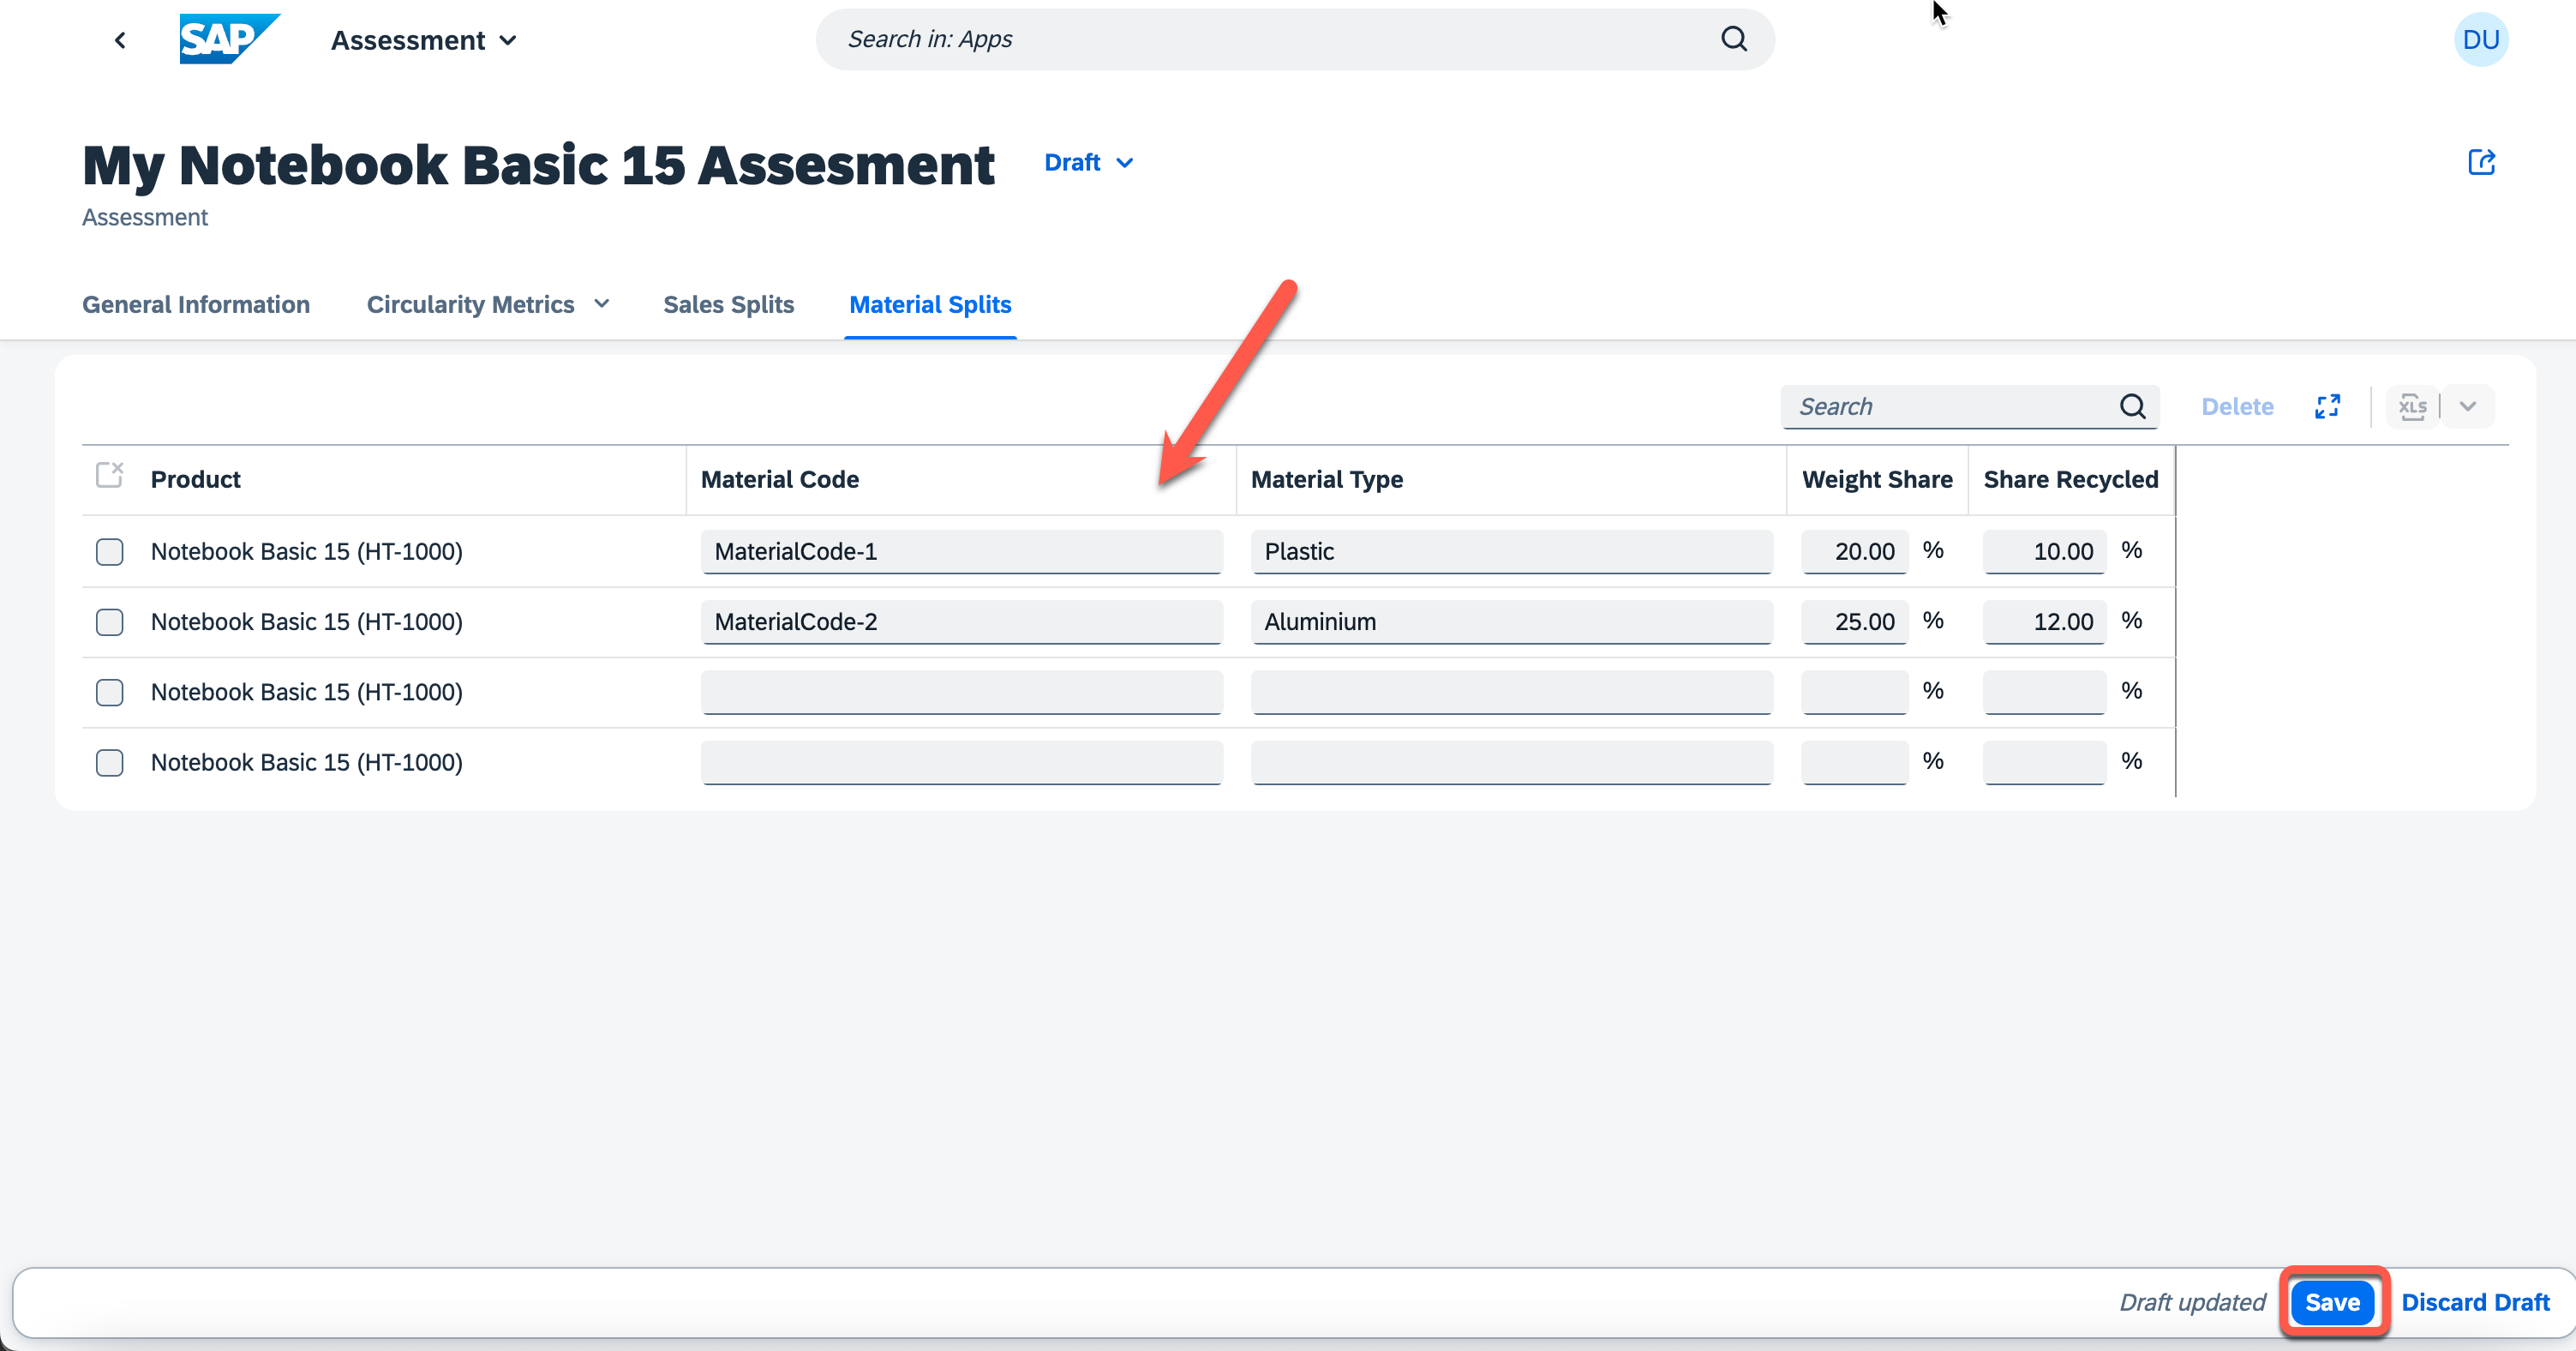The height and width of the screenshot is (1351, 2576).
Task: Edit share recycled 12.00 field
Action: pos(2044,622)
